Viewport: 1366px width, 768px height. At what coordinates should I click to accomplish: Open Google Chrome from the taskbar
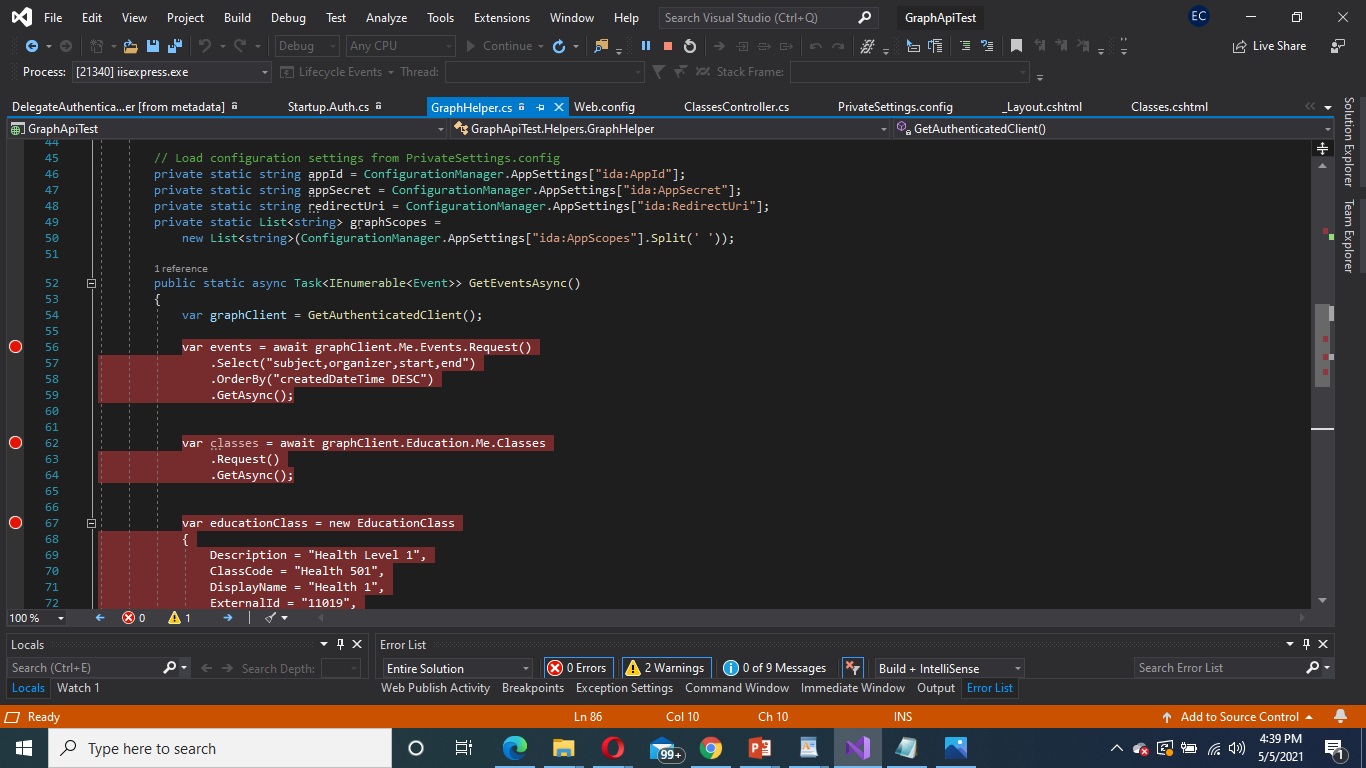click(x=711, y=748)
